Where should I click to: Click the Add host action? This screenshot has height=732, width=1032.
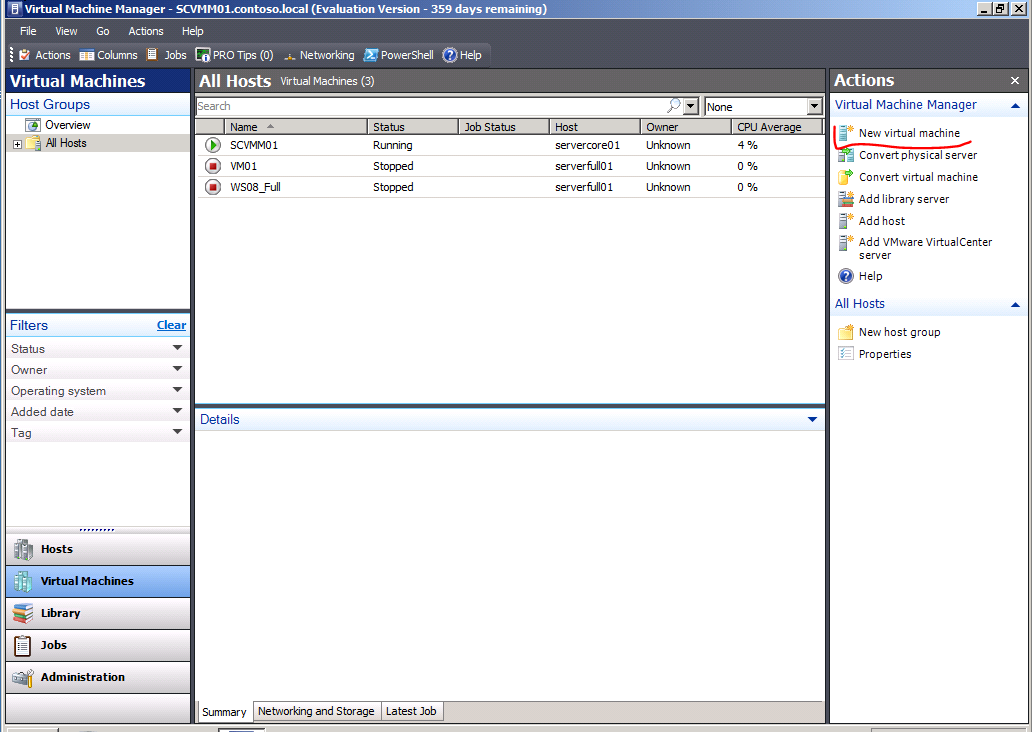(871, 221)
